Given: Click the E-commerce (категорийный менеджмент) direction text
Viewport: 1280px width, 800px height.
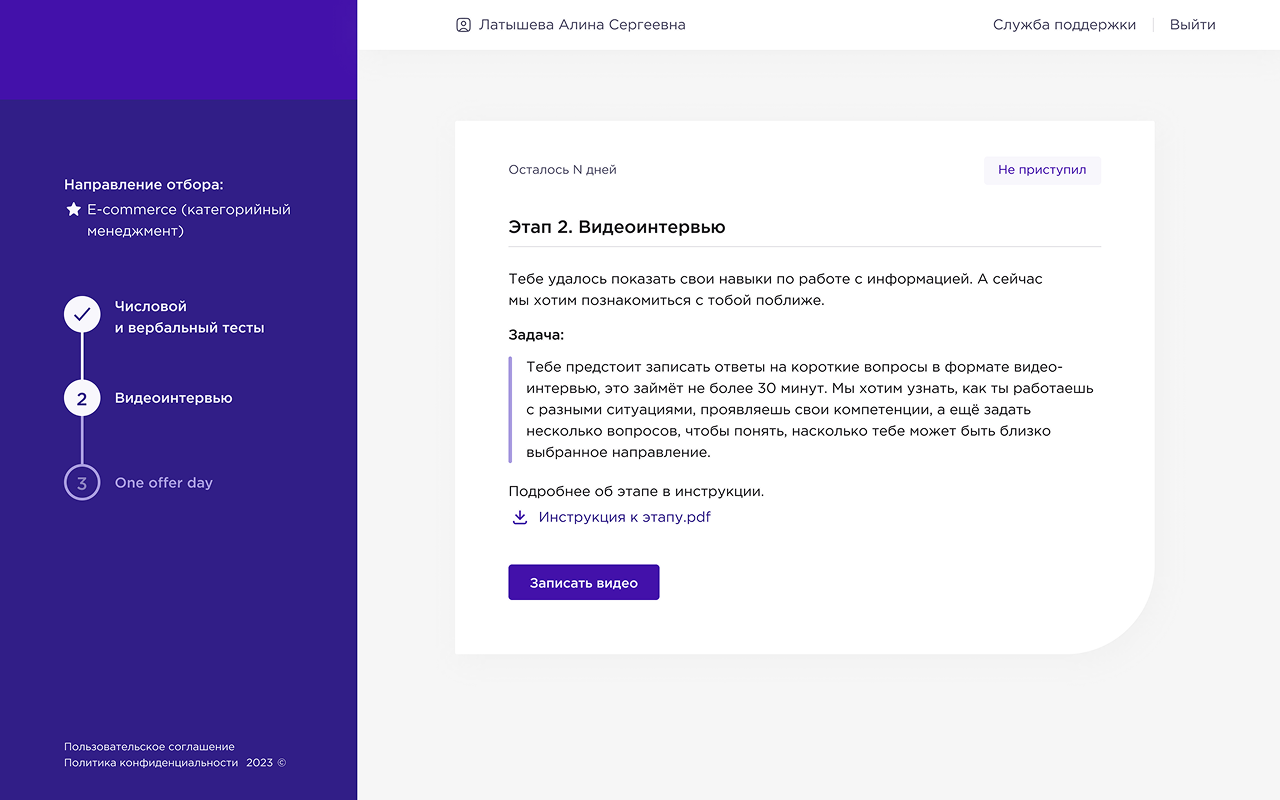Looking at the screenshot, I should (x=188, y=220).
